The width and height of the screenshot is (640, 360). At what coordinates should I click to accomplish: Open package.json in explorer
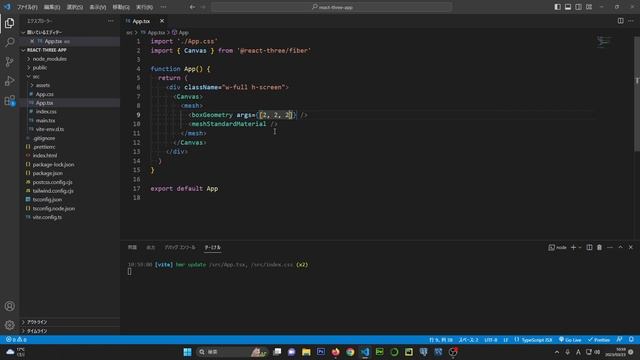(48, 173)
